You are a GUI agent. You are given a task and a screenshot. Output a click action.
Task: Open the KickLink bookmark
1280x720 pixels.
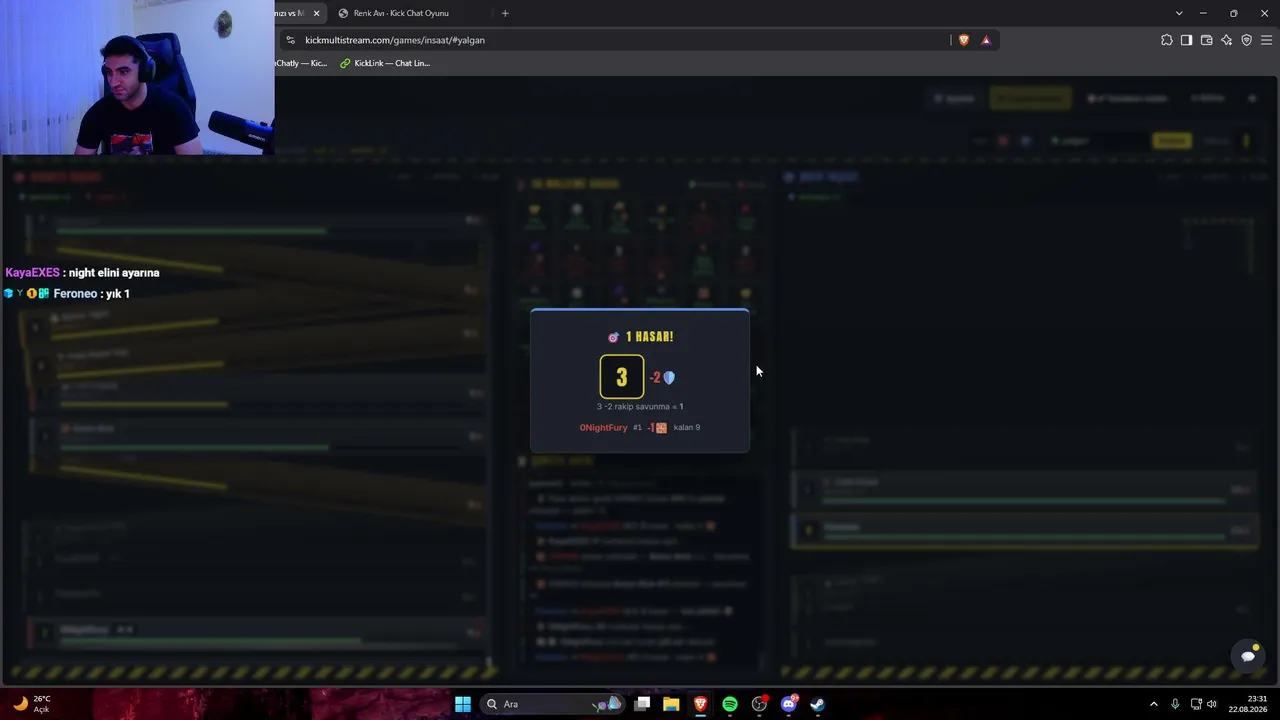click(385, 63)
